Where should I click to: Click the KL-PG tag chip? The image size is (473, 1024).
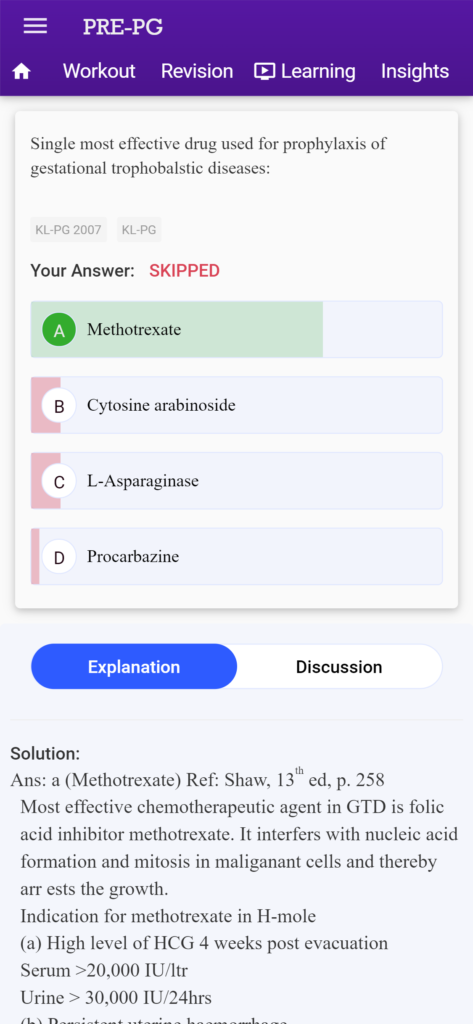(139, 230)
